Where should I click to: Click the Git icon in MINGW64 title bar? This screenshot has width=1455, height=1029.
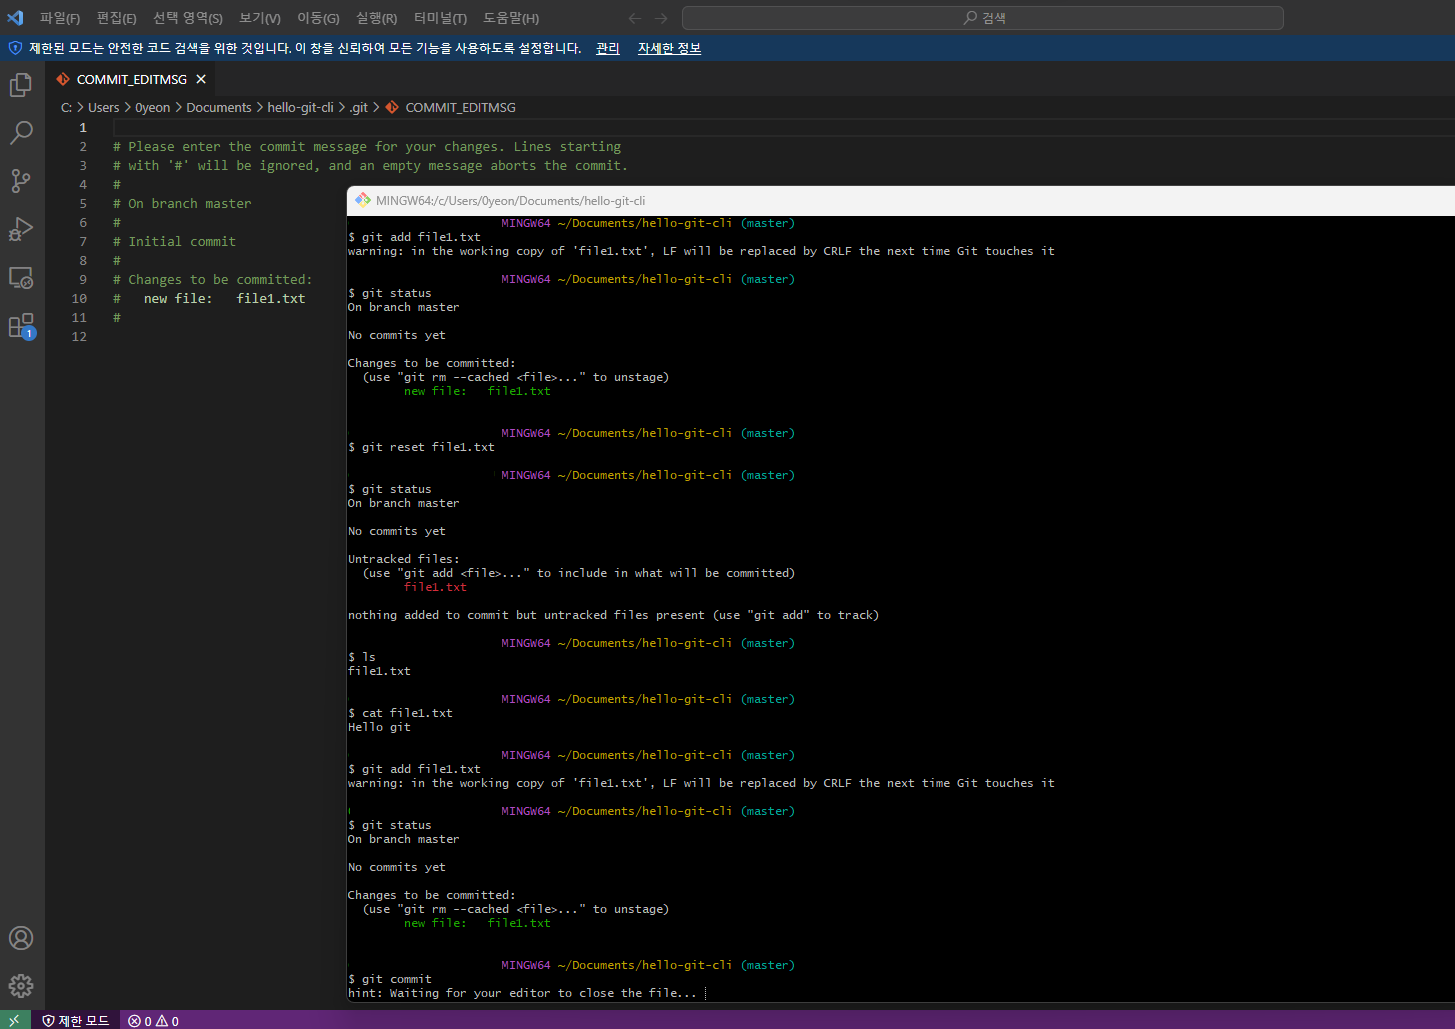(x=362, y=200)
